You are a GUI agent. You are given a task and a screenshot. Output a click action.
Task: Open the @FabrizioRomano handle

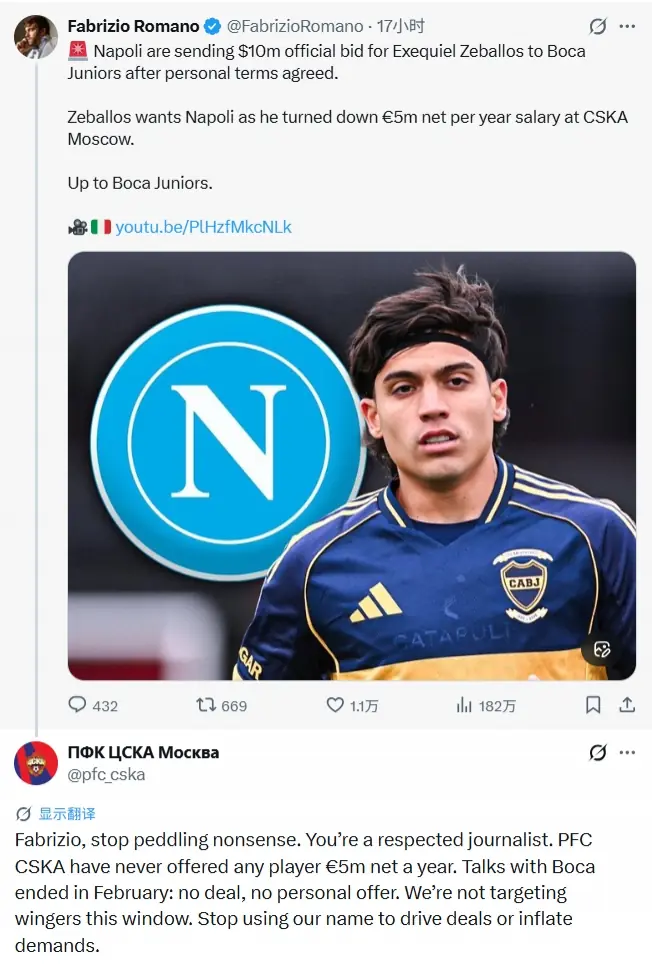click(x=294, y=26)
